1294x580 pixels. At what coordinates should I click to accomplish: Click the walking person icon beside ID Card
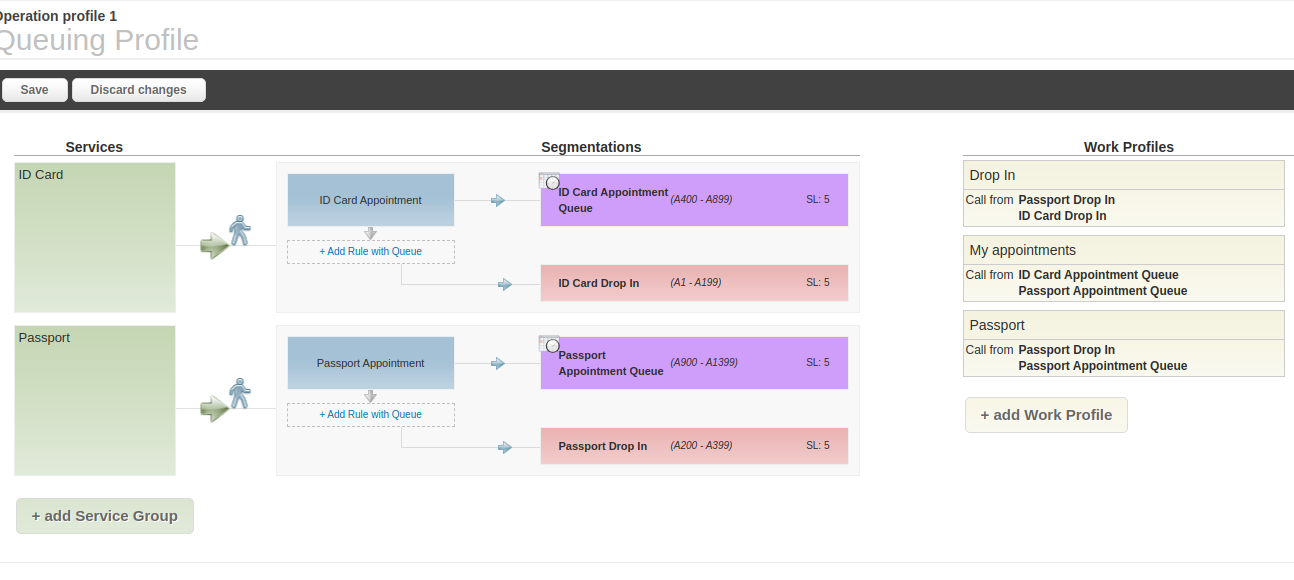[x=239, y=231]
